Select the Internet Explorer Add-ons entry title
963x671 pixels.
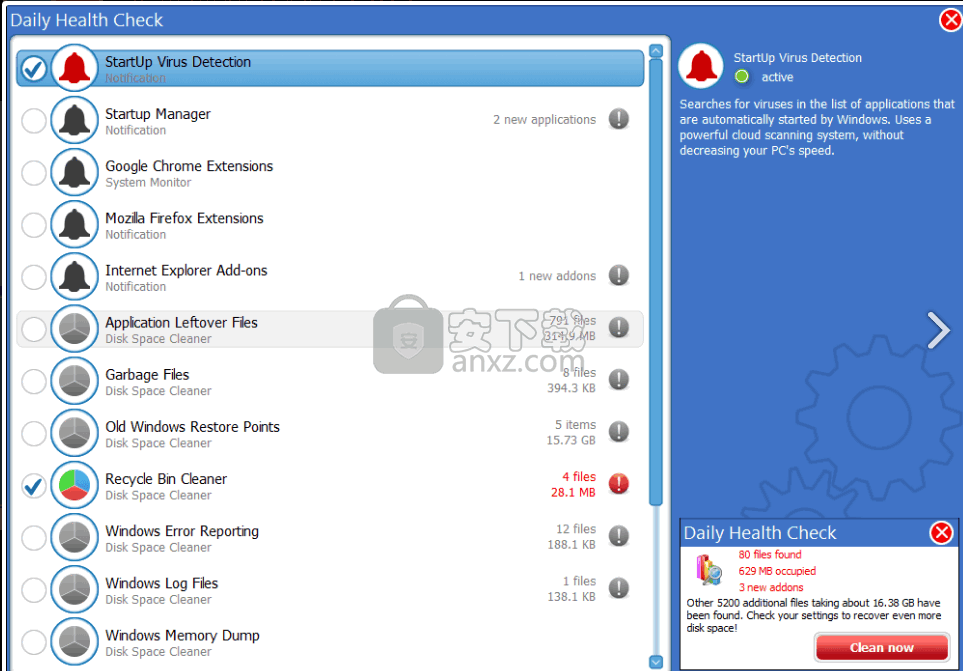186,271
